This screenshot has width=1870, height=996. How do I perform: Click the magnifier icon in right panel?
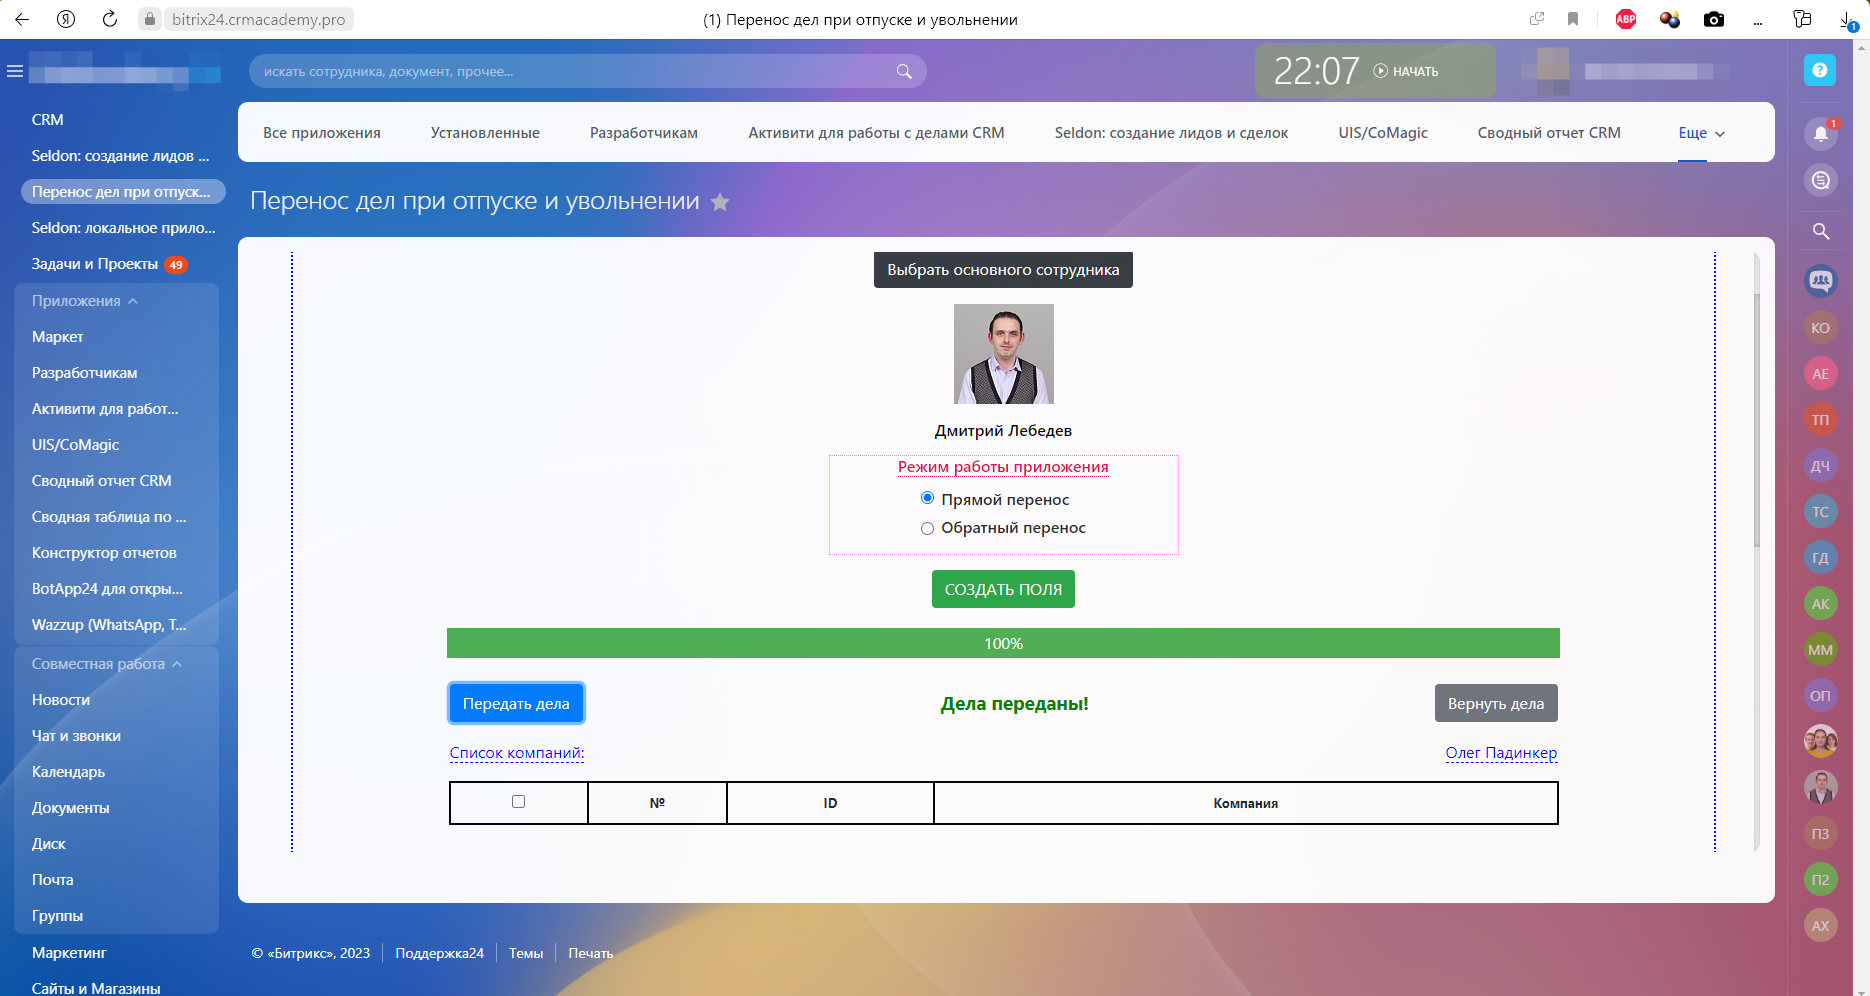pyautogui.click(x=1821, y=231)
